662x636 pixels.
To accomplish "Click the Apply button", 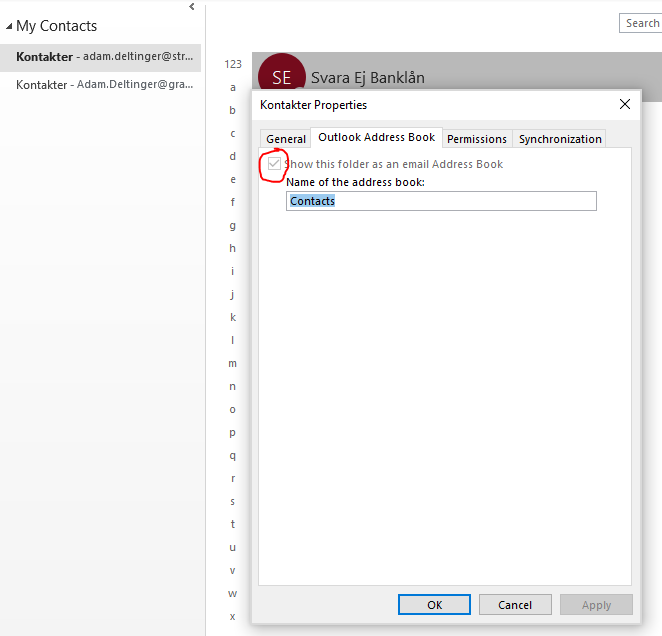I will (596, 605).
